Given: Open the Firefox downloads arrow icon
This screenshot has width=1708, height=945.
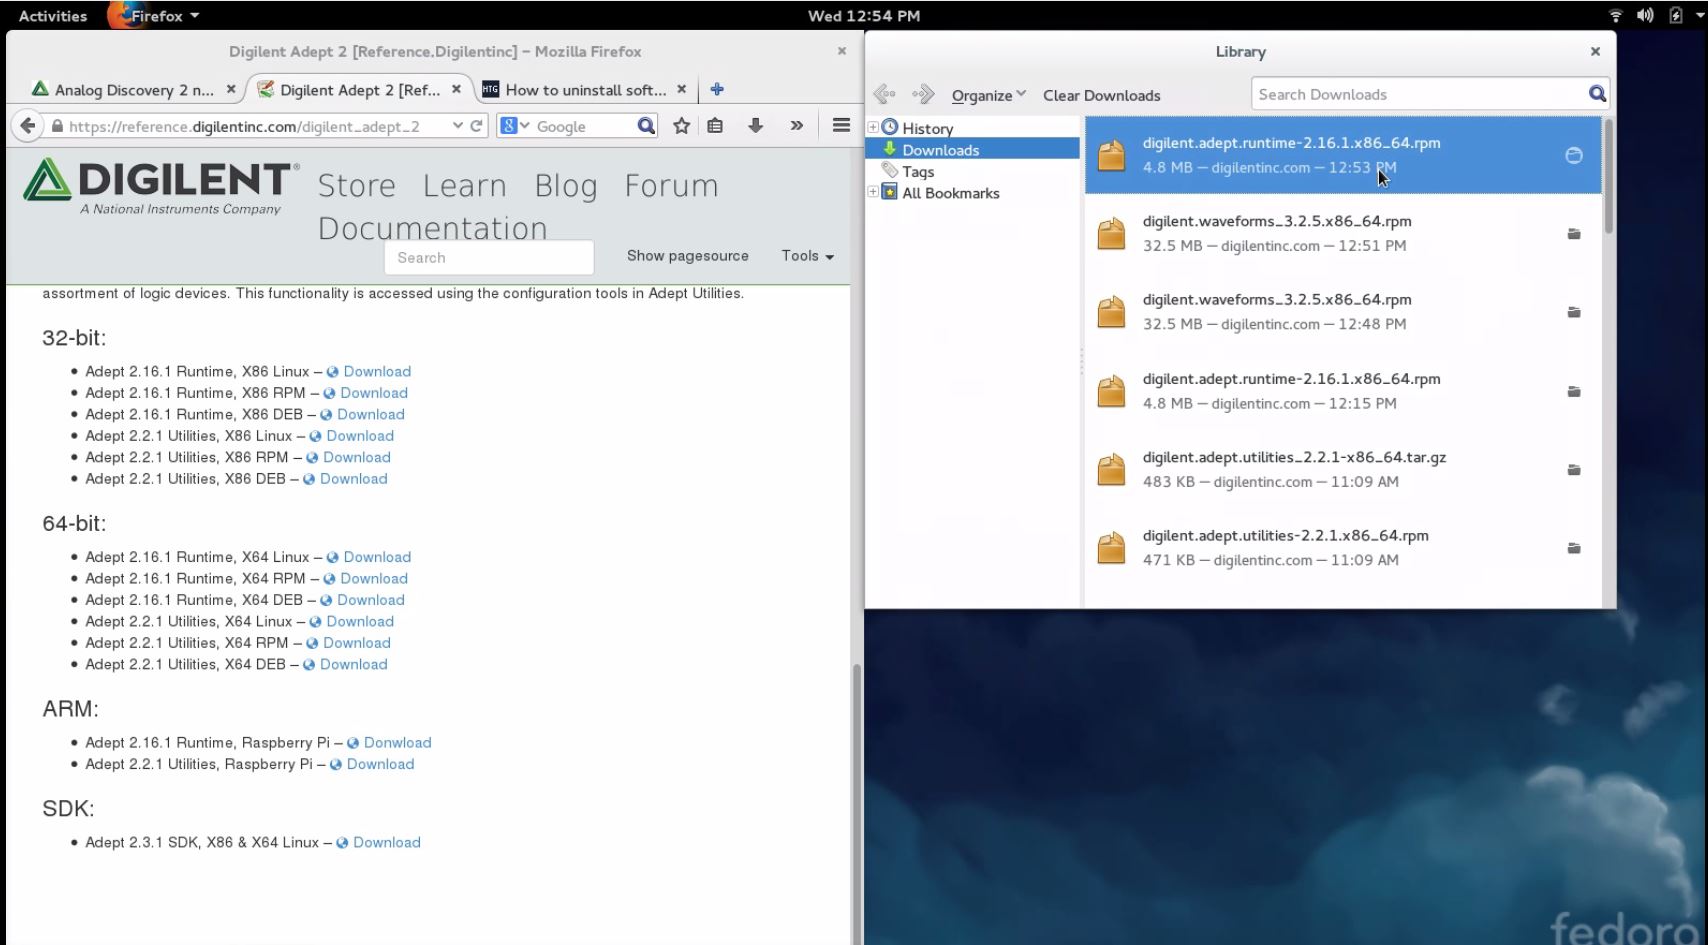Looking at the screenshot, I should [x=755, y=126].
